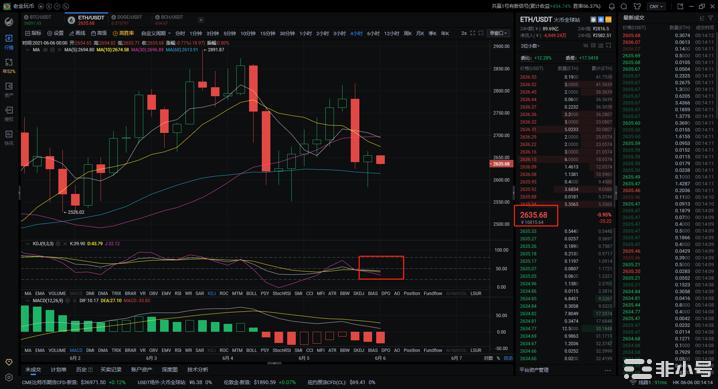This screenshot has width=718, height=389.
Task: Select the 分时 time-sharing view
Action: point(180,33)
